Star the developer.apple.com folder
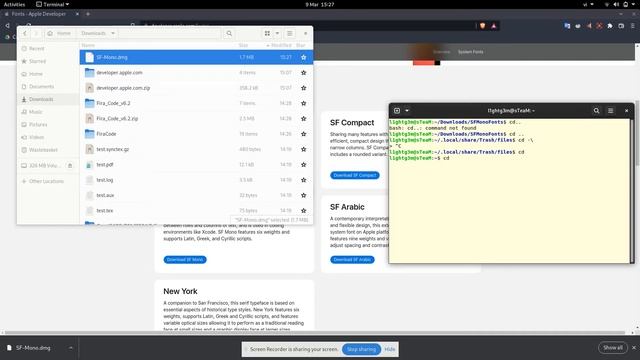640x360 pixels. (x=303, y=73)
